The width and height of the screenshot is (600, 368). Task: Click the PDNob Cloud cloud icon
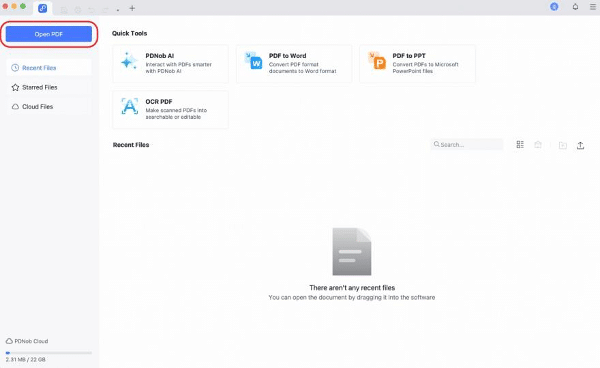[9, 341]
